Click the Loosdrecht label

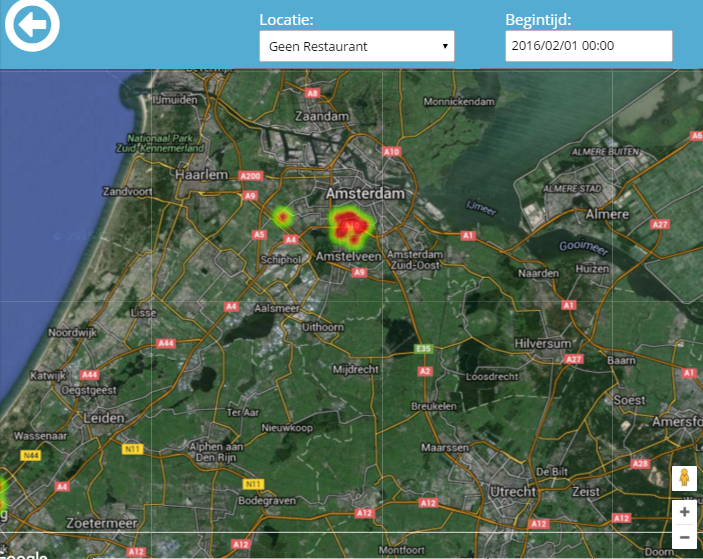click(x=492, y=377)
